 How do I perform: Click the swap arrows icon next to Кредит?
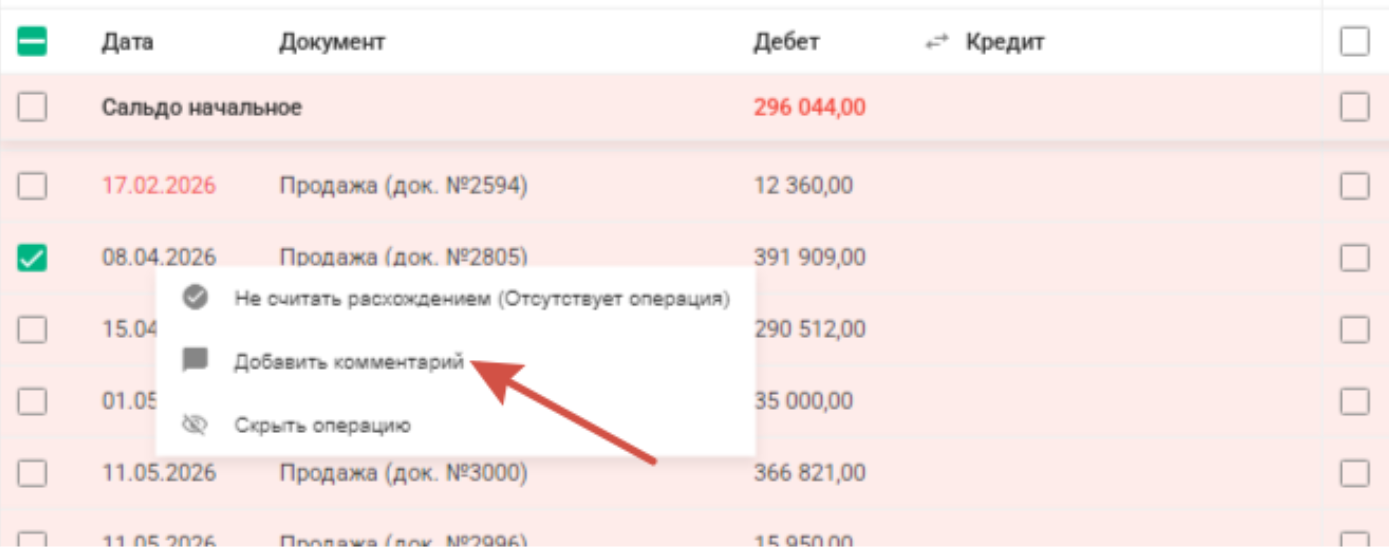point(936,42)
